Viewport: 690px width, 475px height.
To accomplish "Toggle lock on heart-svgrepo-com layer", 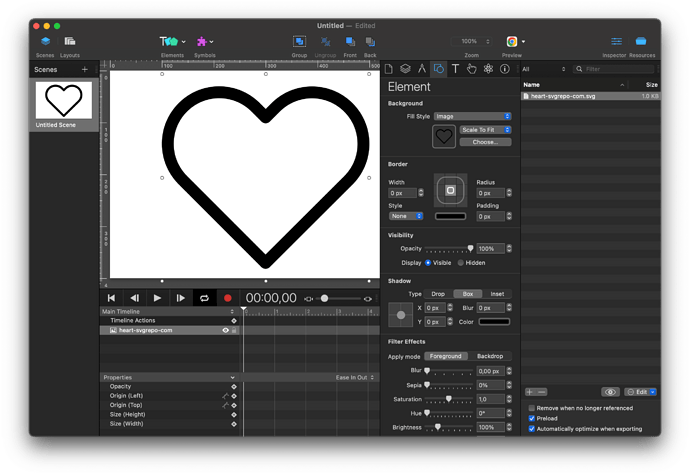I will pos(234,330).
